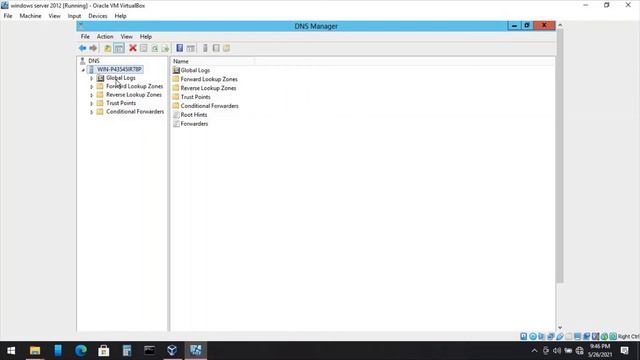Open VirtualBox Input menu

pos(74,16)
